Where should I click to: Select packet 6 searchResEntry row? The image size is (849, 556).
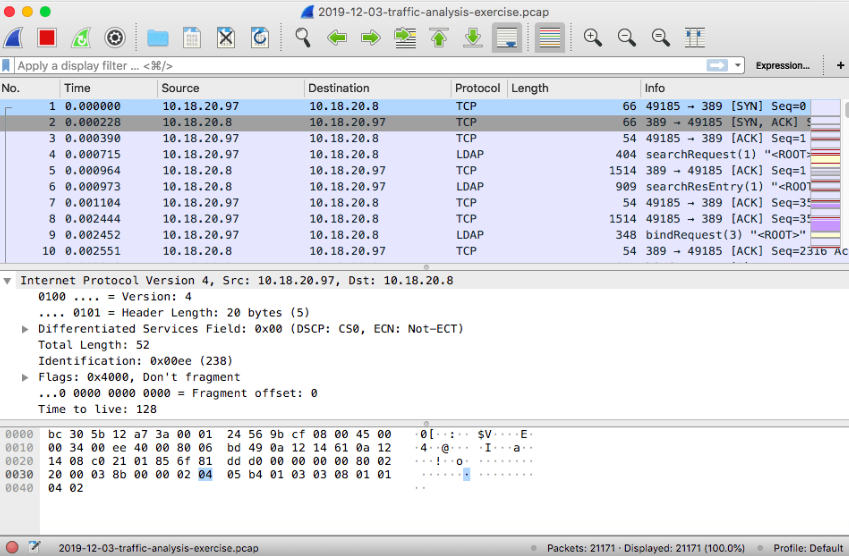(405, 187)
